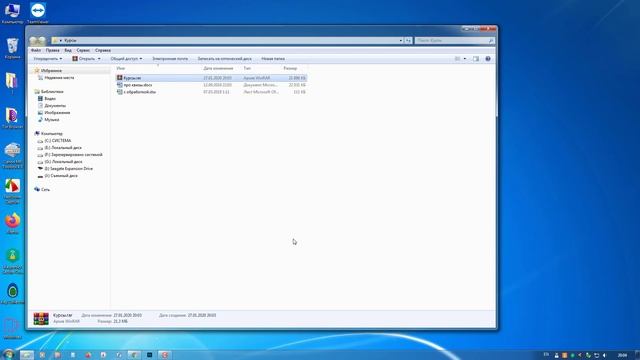Click the WinRAR icon of the Курсы.rar file
The height and width of the screenshot is (360, 640).
point(120,78)
